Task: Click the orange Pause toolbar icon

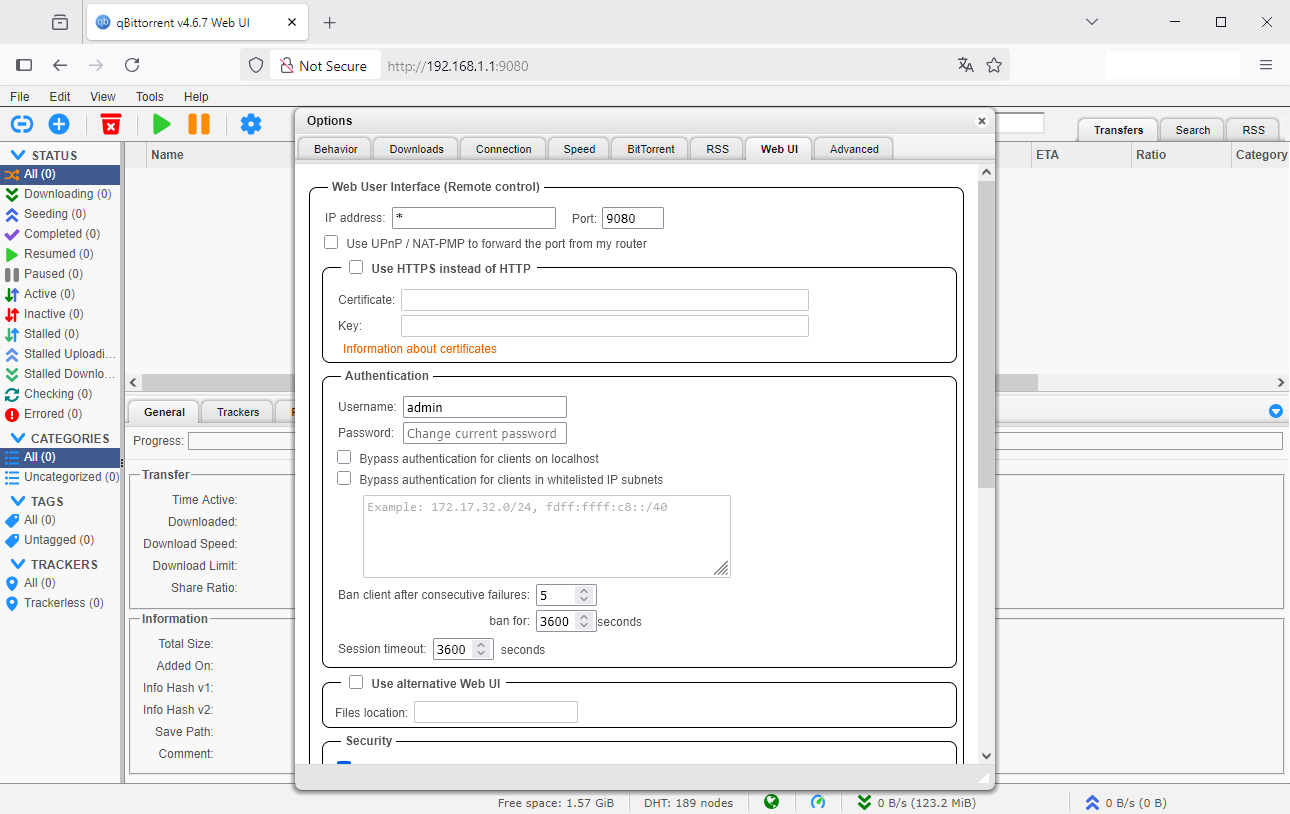Action: (199, 124)
